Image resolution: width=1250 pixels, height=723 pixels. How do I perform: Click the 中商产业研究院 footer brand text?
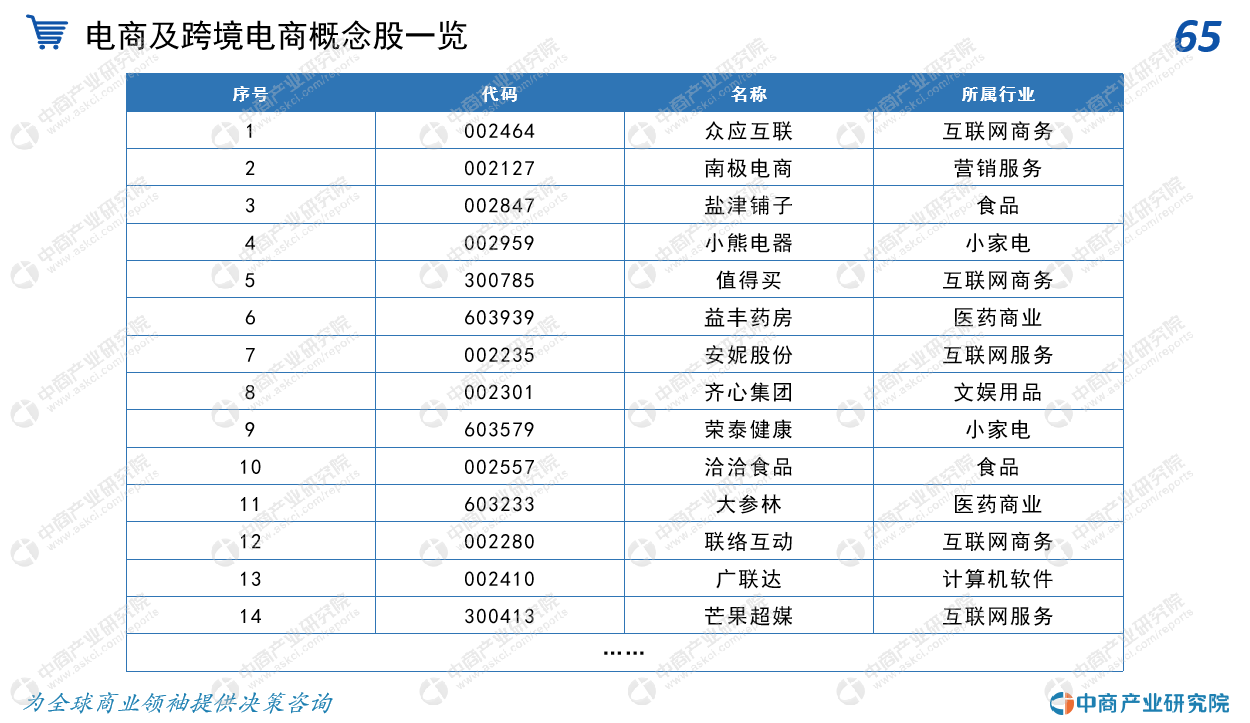[1152, 703]
